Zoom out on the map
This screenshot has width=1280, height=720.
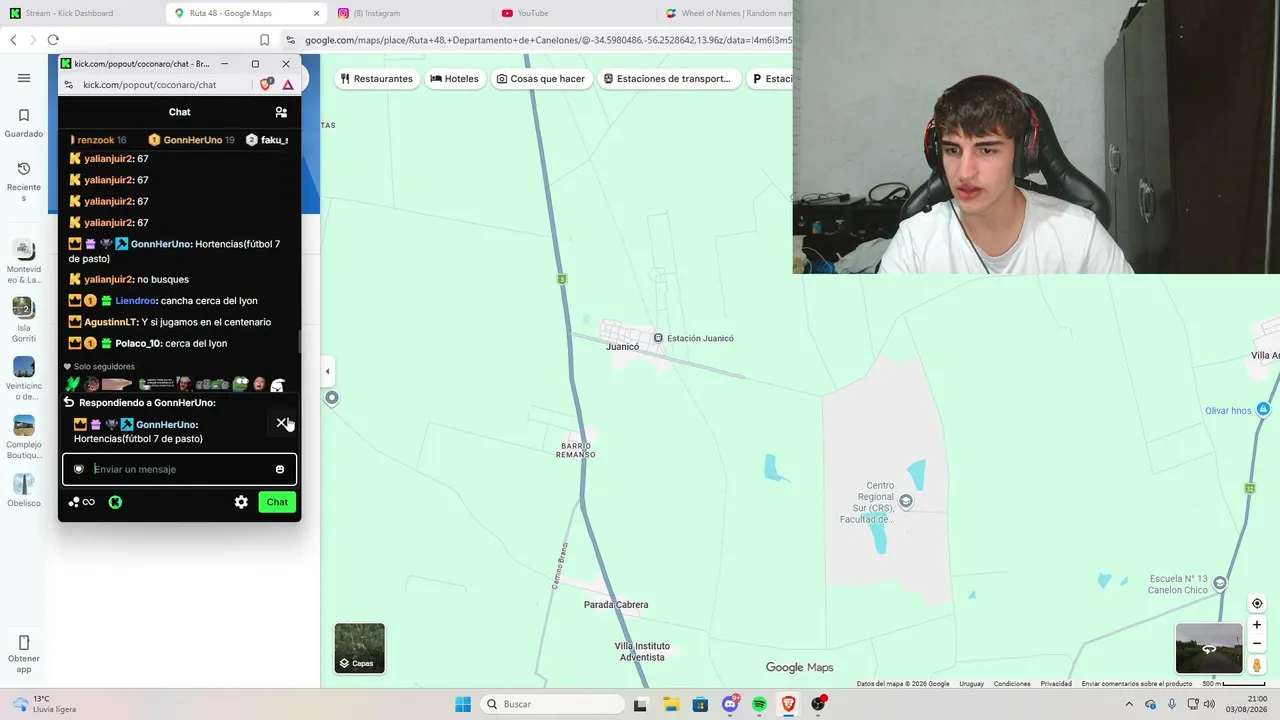tap(1257, 644)
